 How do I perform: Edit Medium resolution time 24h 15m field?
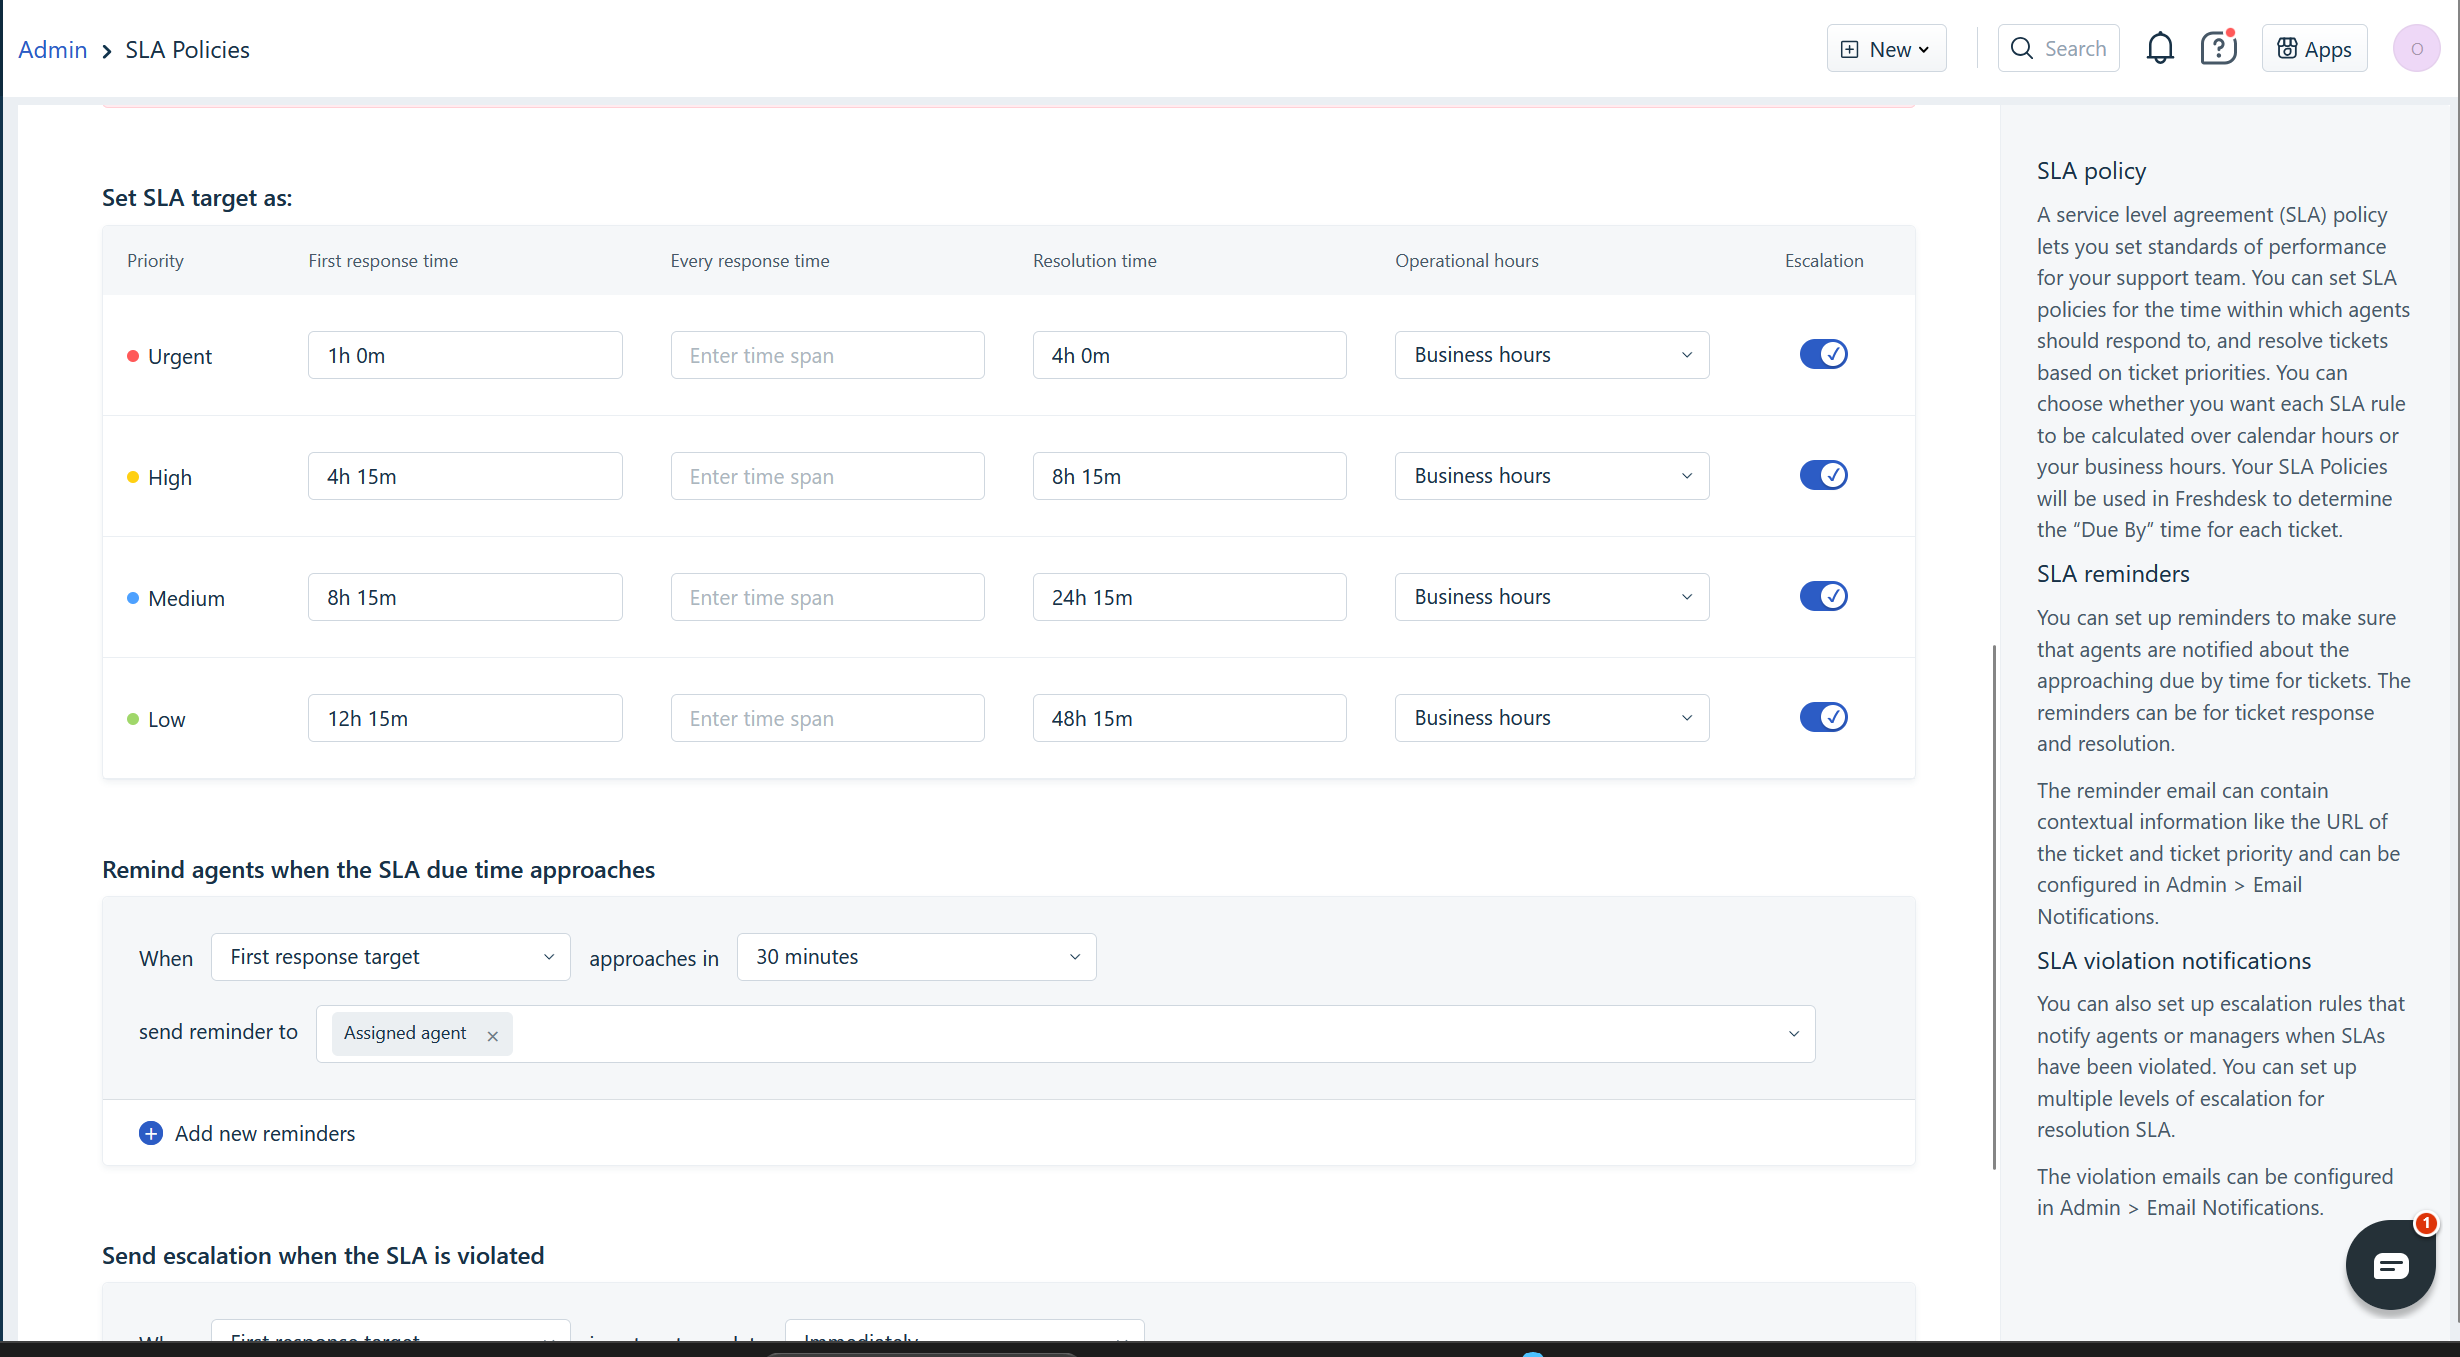(1189, 597)
